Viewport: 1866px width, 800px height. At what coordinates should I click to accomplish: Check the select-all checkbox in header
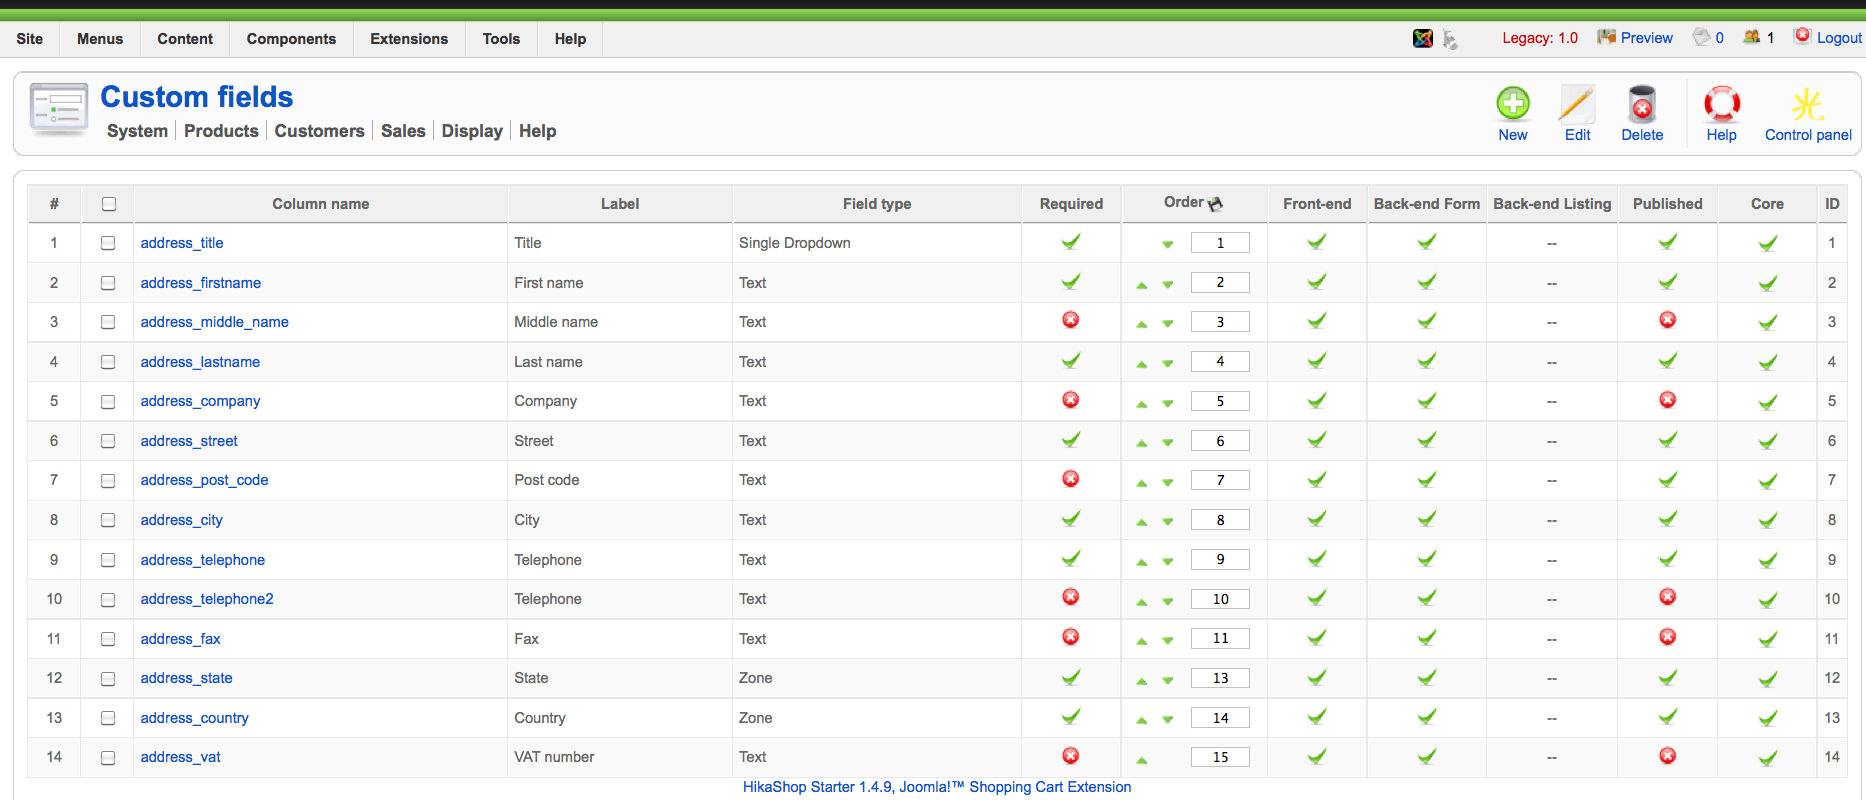109,204
